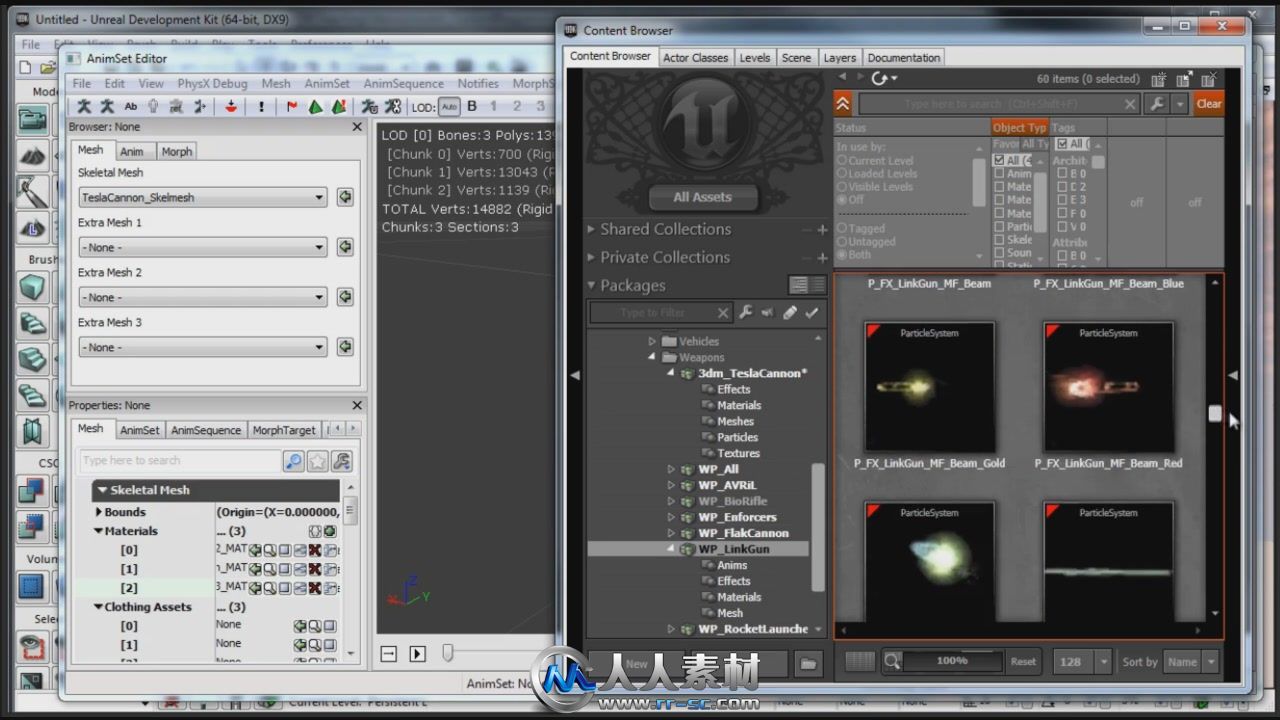Viewport: 1280px width, 720px height.
Task: Click the red X clear icon for material [0]
Action: coord(315,550)
